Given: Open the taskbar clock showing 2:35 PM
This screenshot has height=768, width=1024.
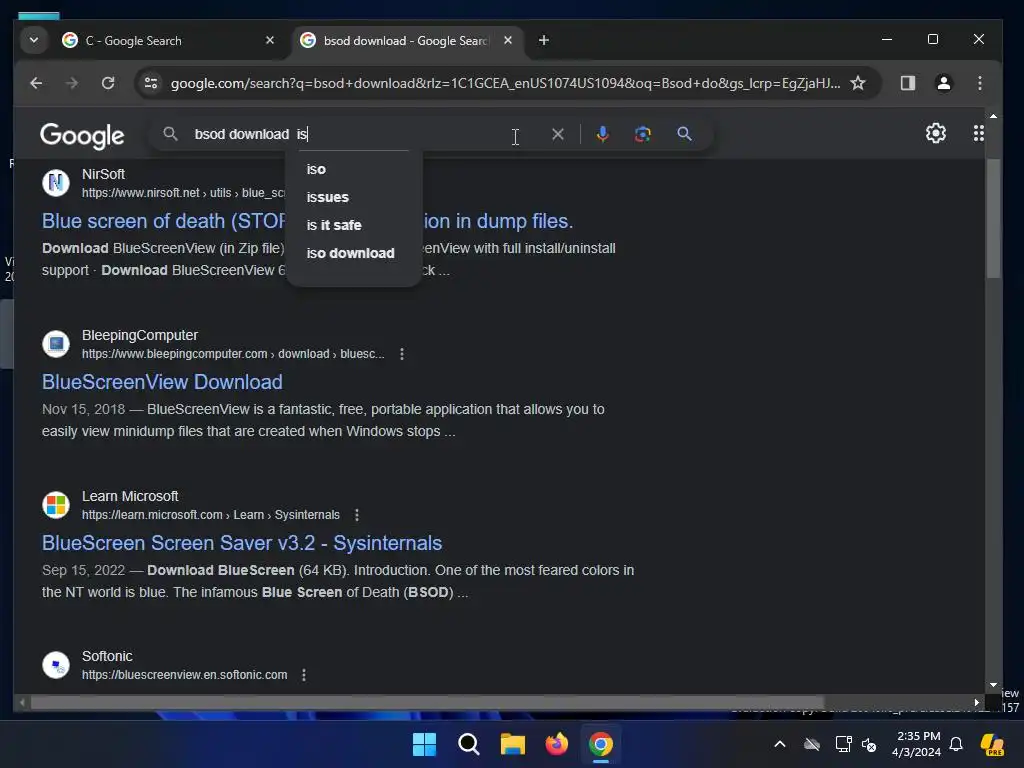Looking at the screenshot, I should click(917, 744).
